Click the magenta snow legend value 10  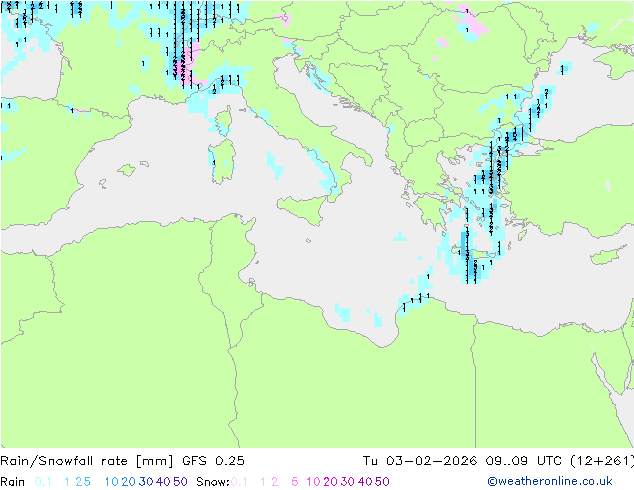pos(313,482)
